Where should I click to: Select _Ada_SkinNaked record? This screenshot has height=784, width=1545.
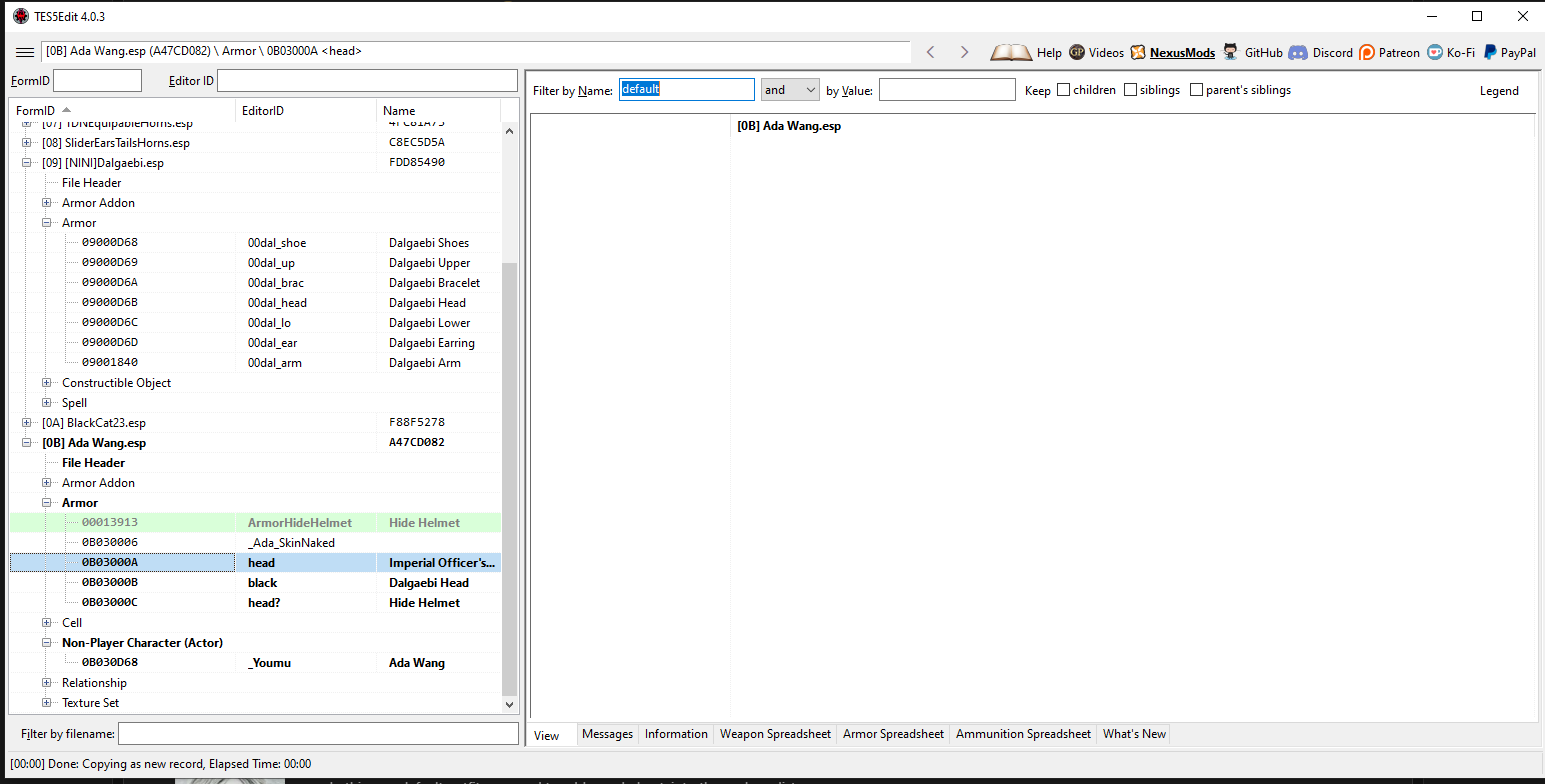[x=255, y=543]
